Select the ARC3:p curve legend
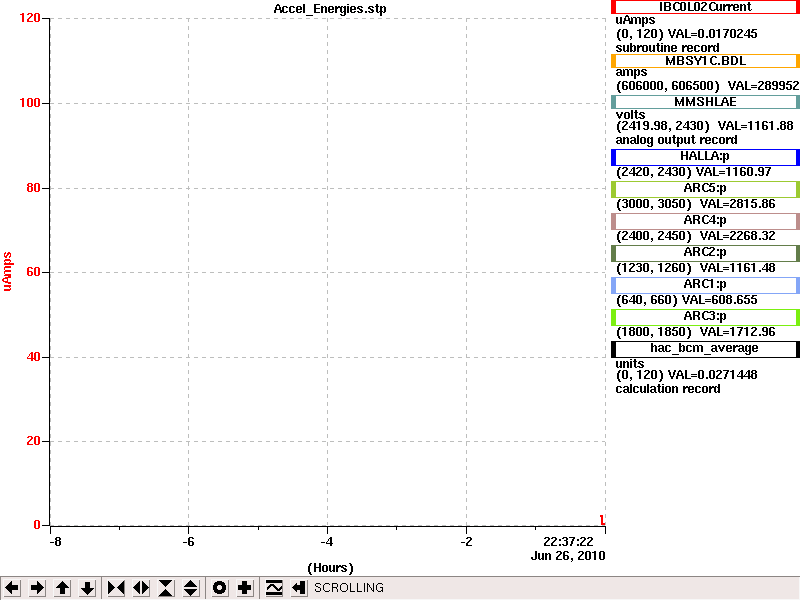This screenshot has height=600, width=800. click(705, 317)
